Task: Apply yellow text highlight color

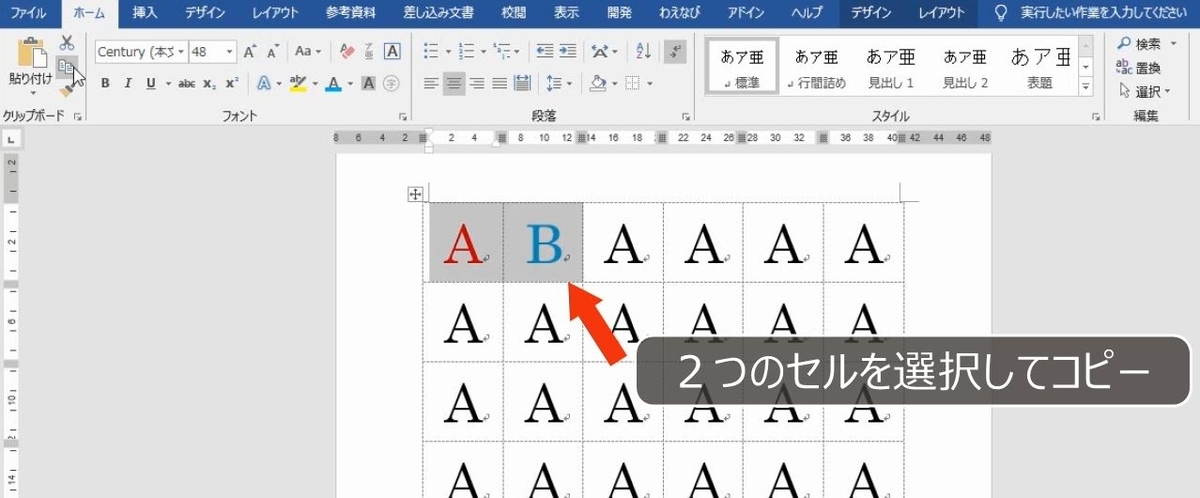Action: click(297, 84)
